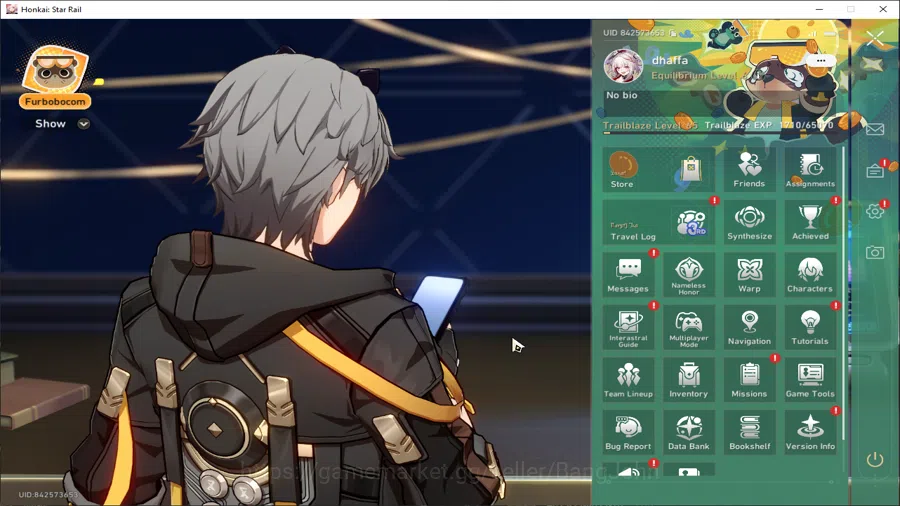The height and width of the screenshot is (506, 900).
Task: Click the menu grid scrollbar
Action: (843, 293)
